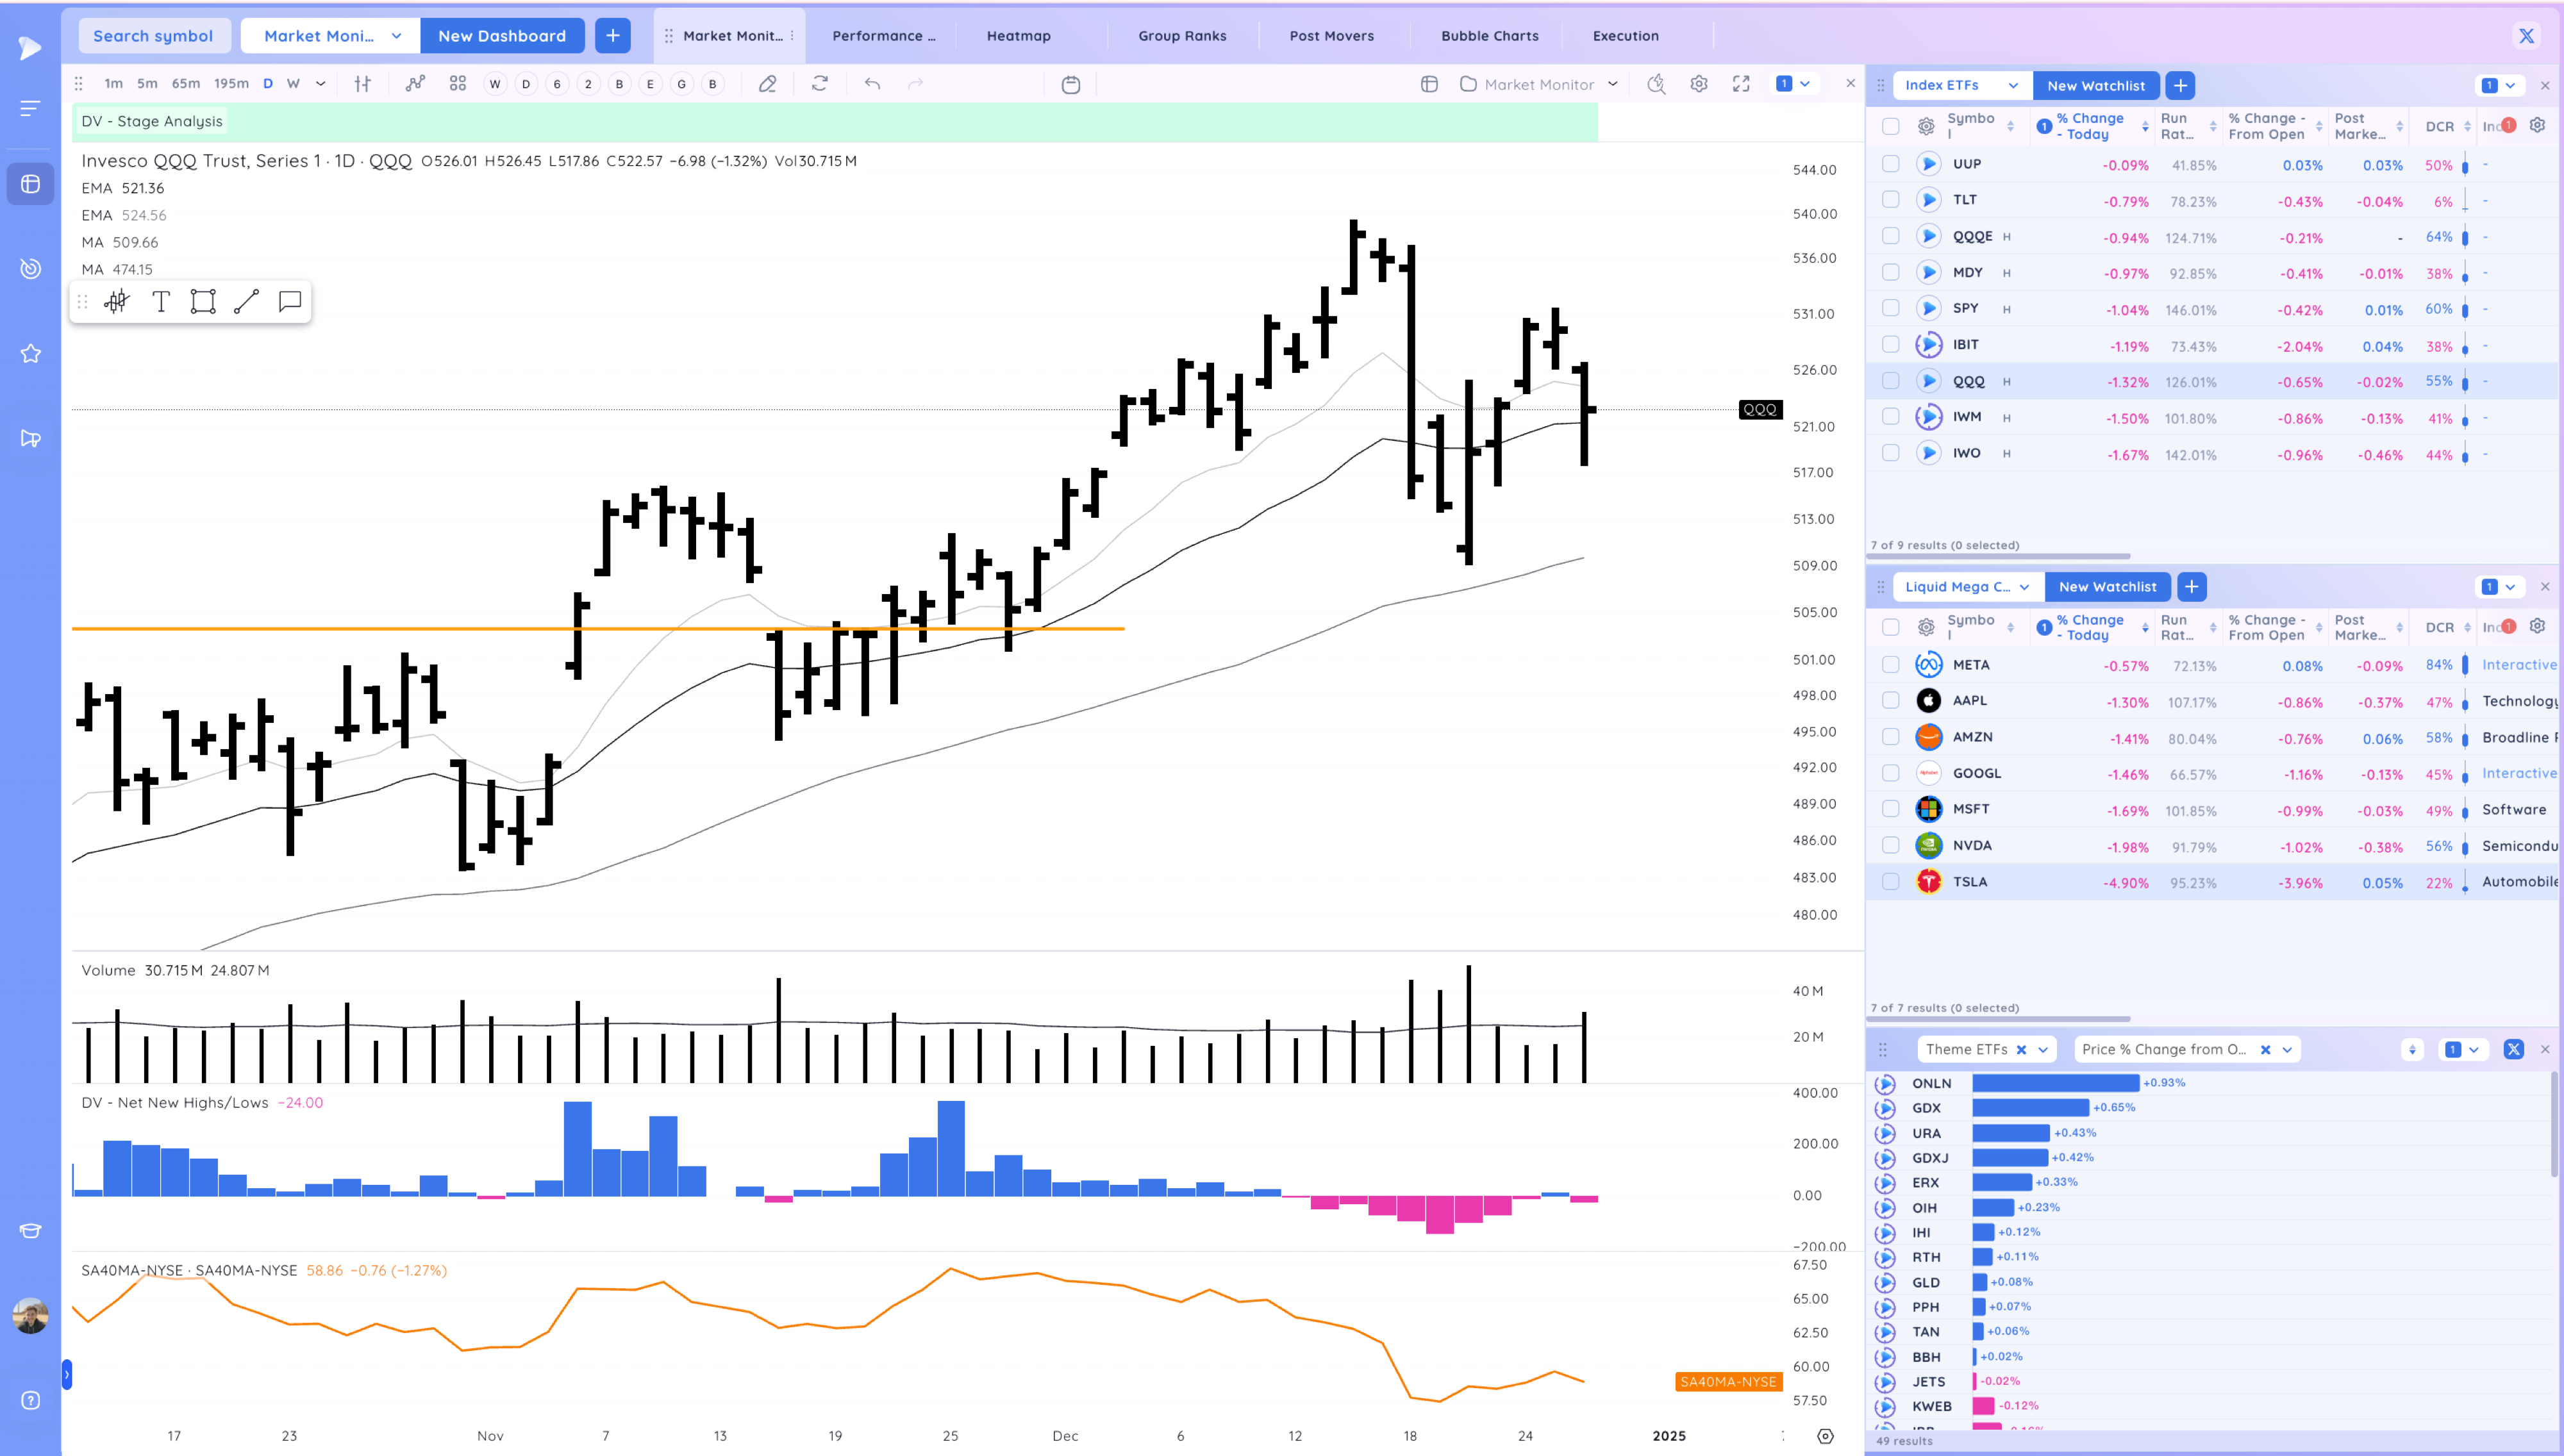Expand the Index ETFs watchlist dropdown

(x=2013, y=85)
